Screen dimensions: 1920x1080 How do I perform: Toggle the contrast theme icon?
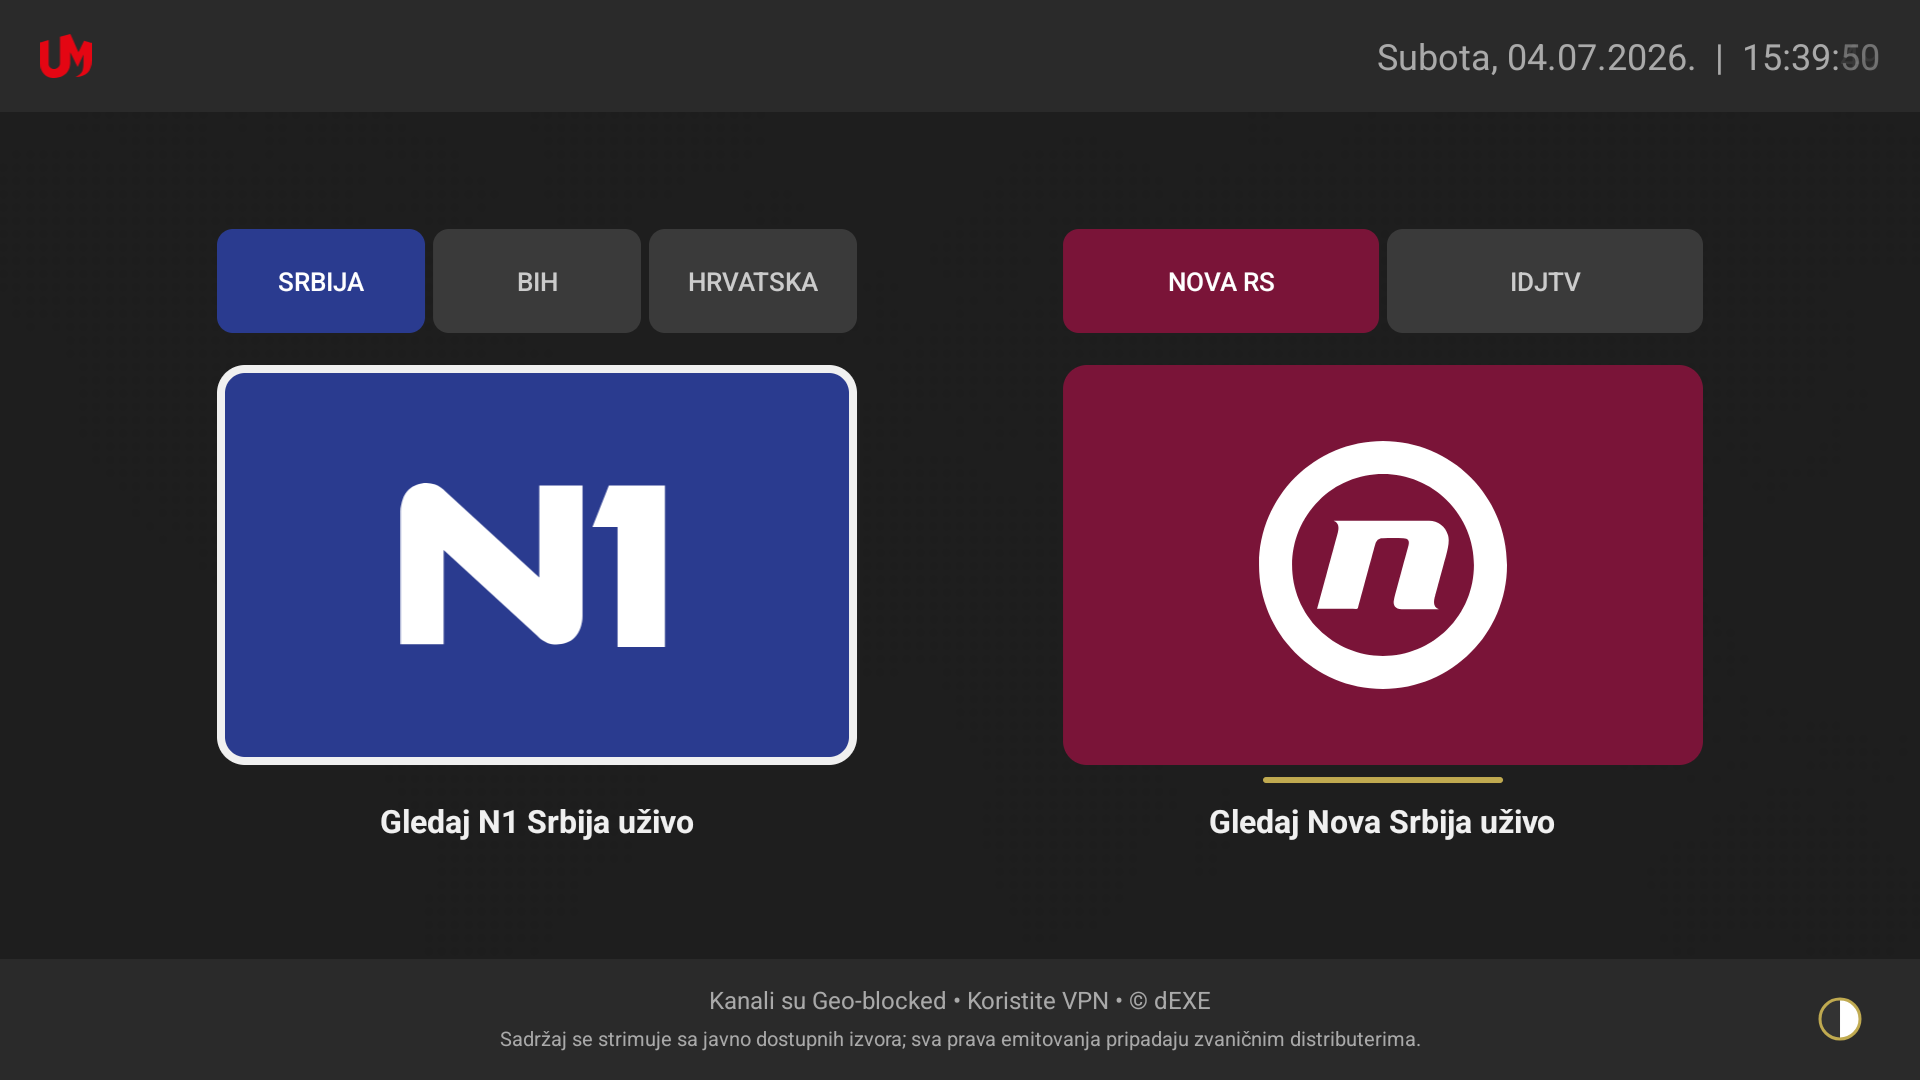1840,1019
